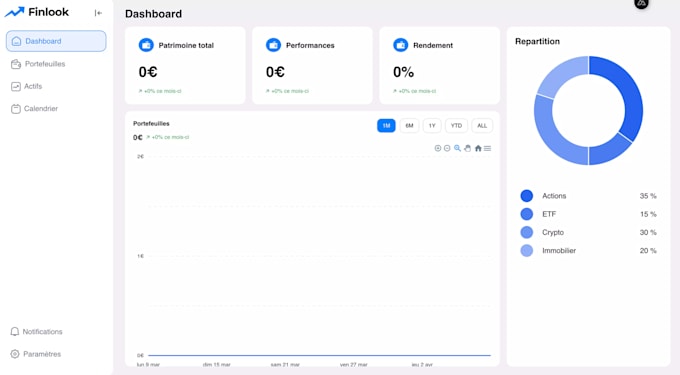
Task: Open the chart hamburger menu
Action: (x=487, y=148)
